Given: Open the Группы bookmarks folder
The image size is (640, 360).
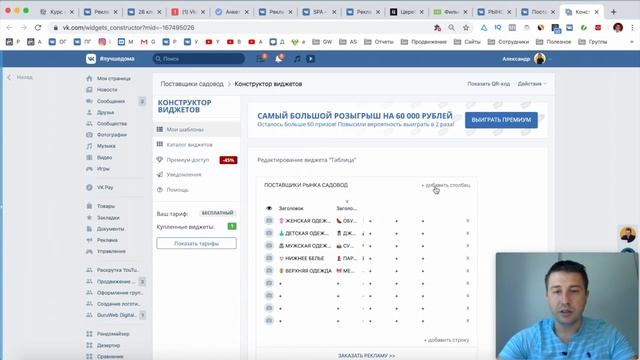Looking at the screenshot, I should [593, 42].
